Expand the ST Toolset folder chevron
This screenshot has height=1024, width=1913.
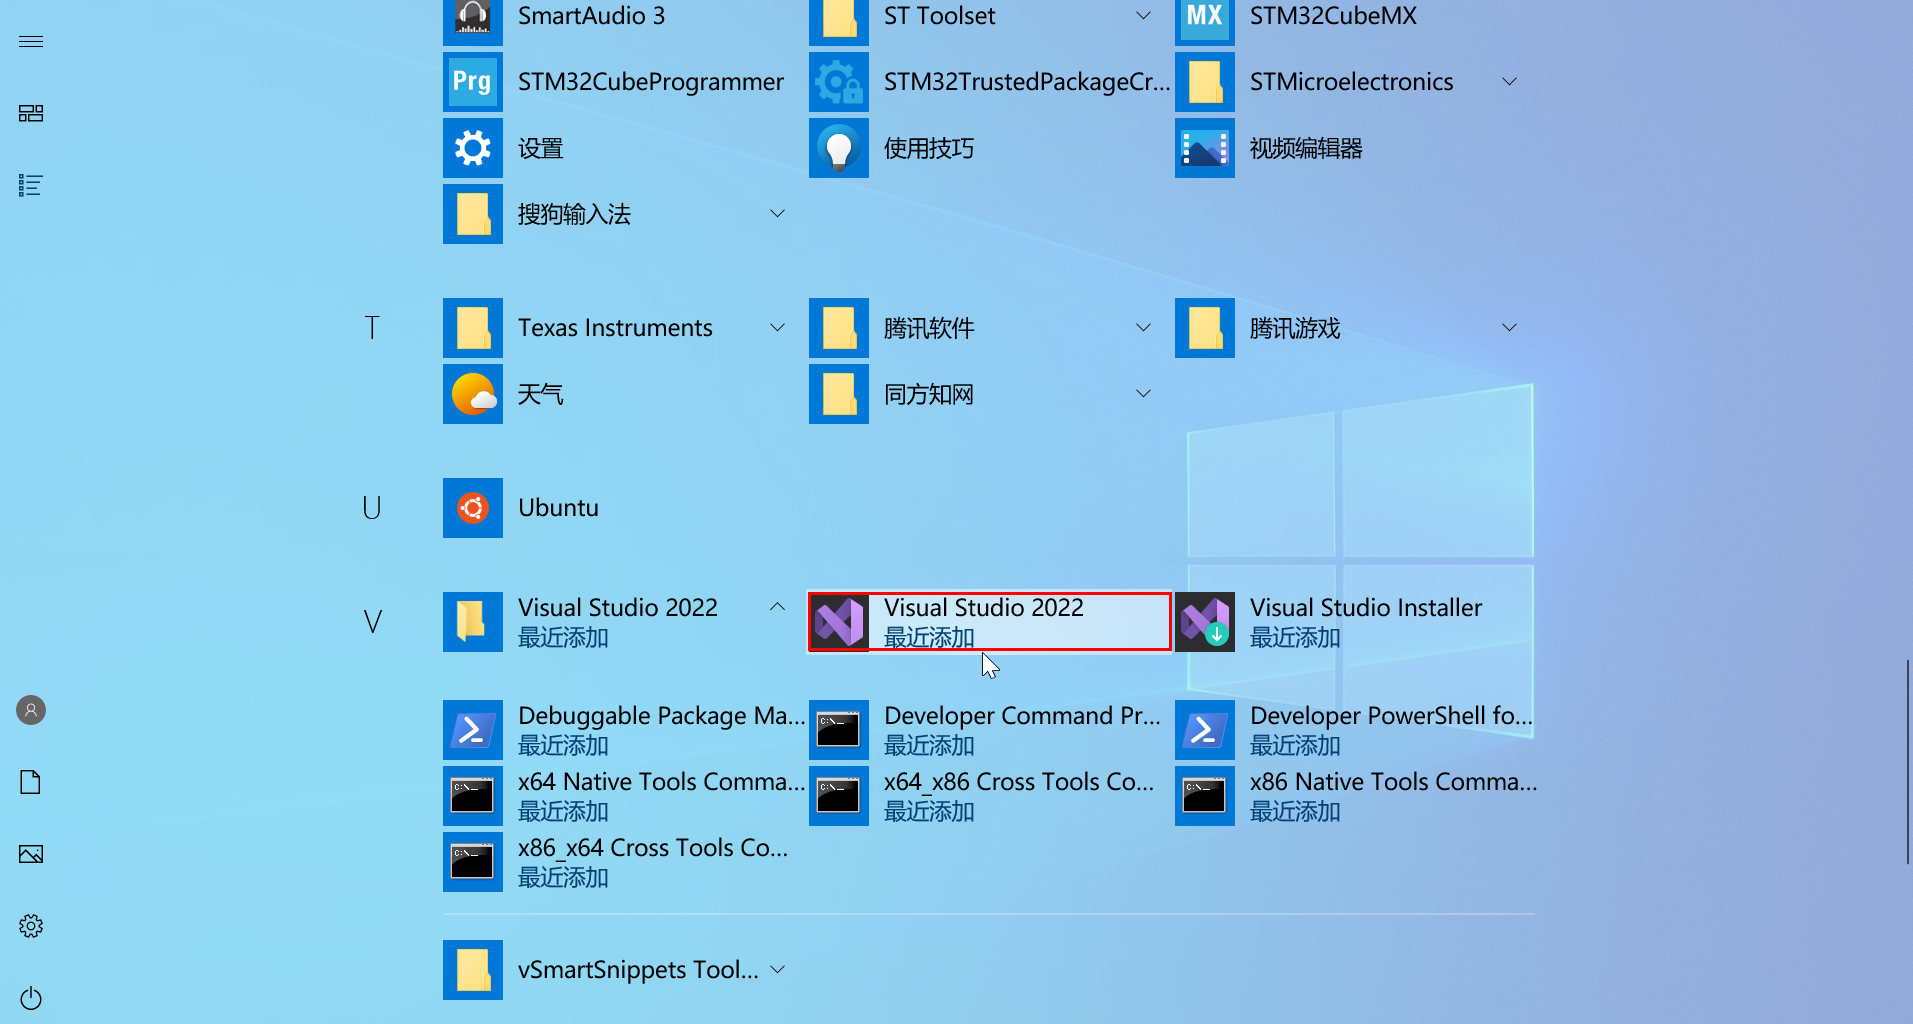click(x=1143, y=16)
